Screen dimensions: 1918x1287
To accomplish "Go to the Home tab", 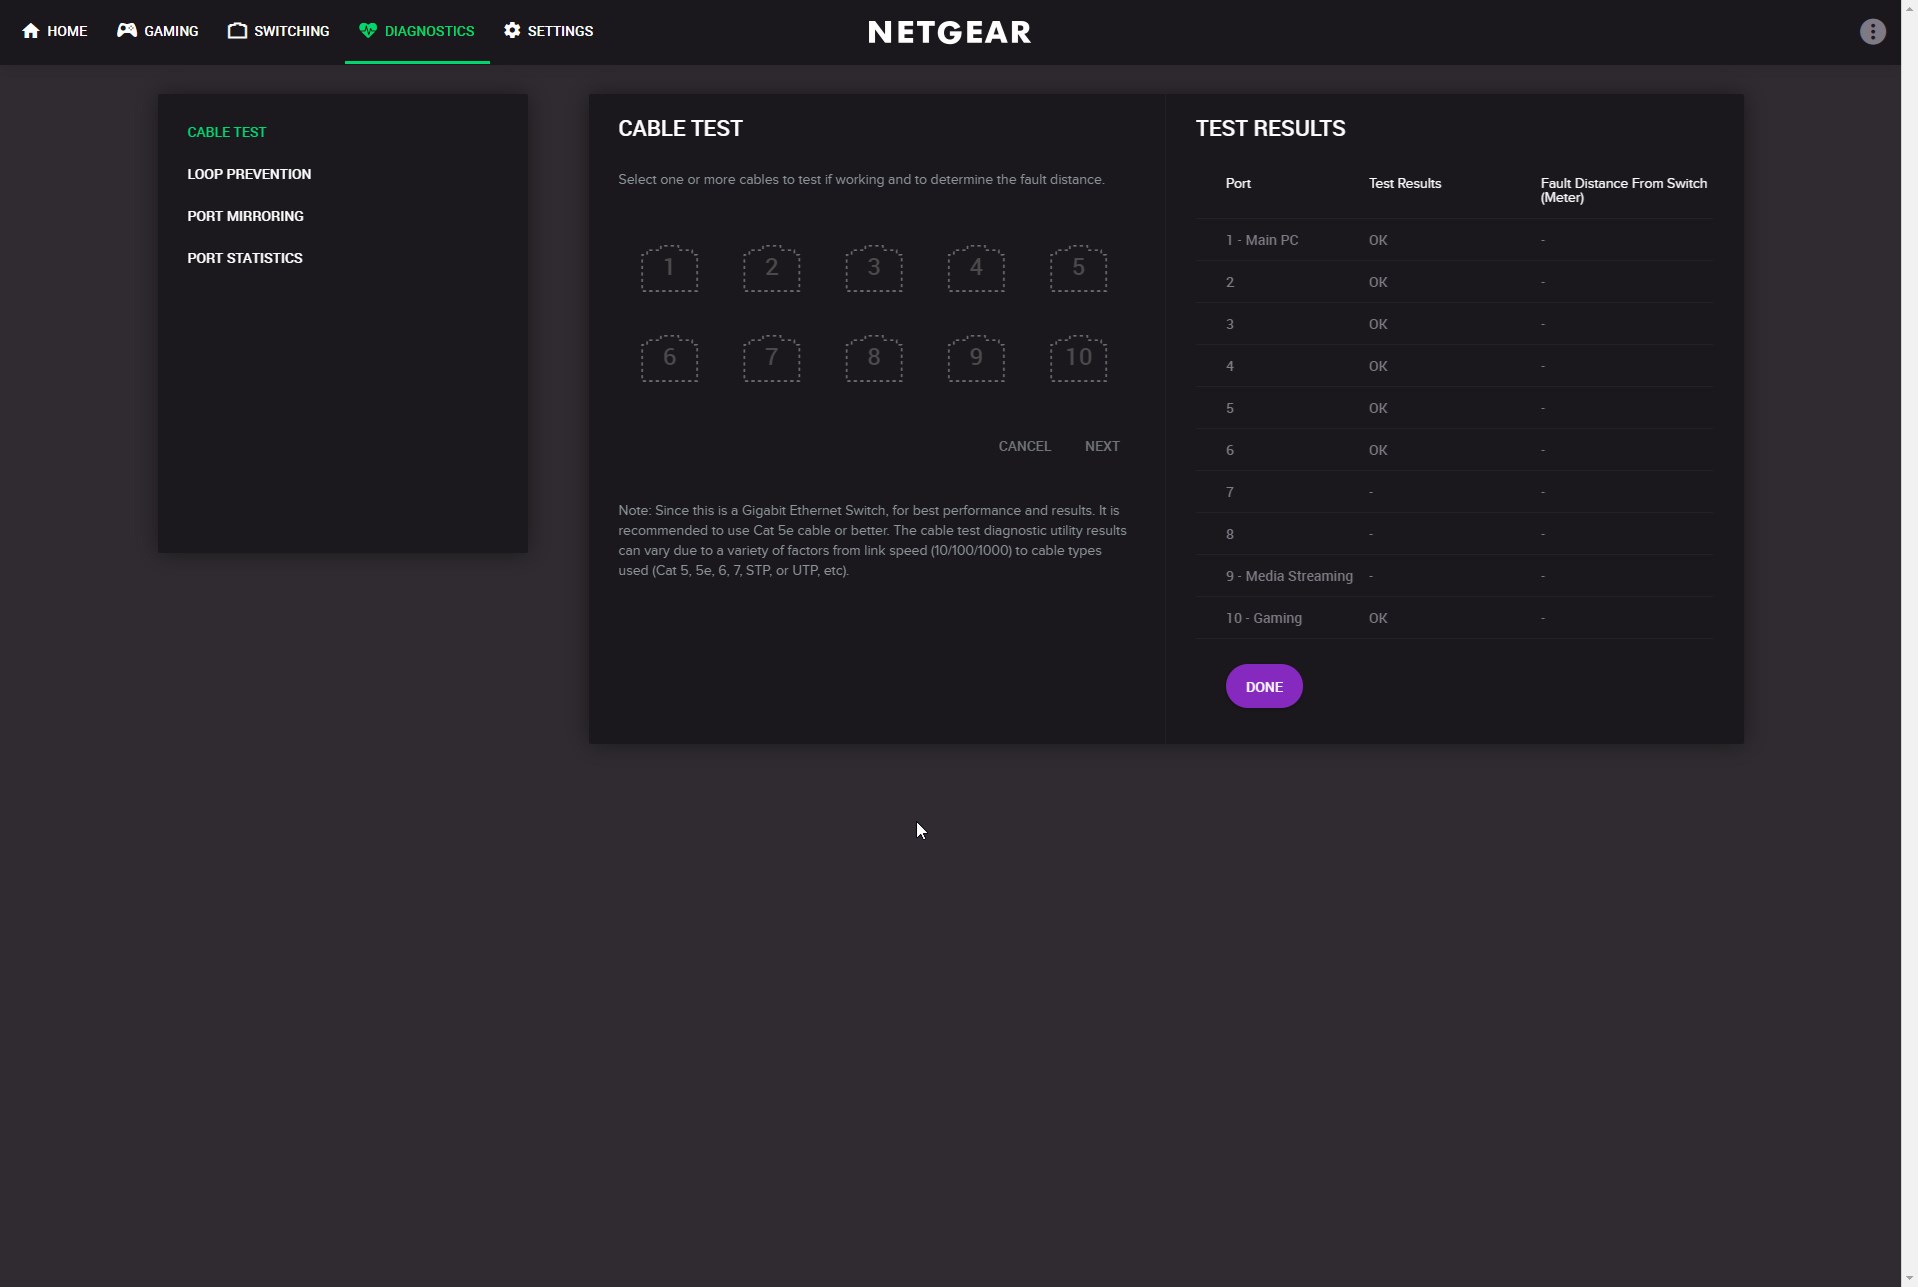I will click(x=55, y=31).
